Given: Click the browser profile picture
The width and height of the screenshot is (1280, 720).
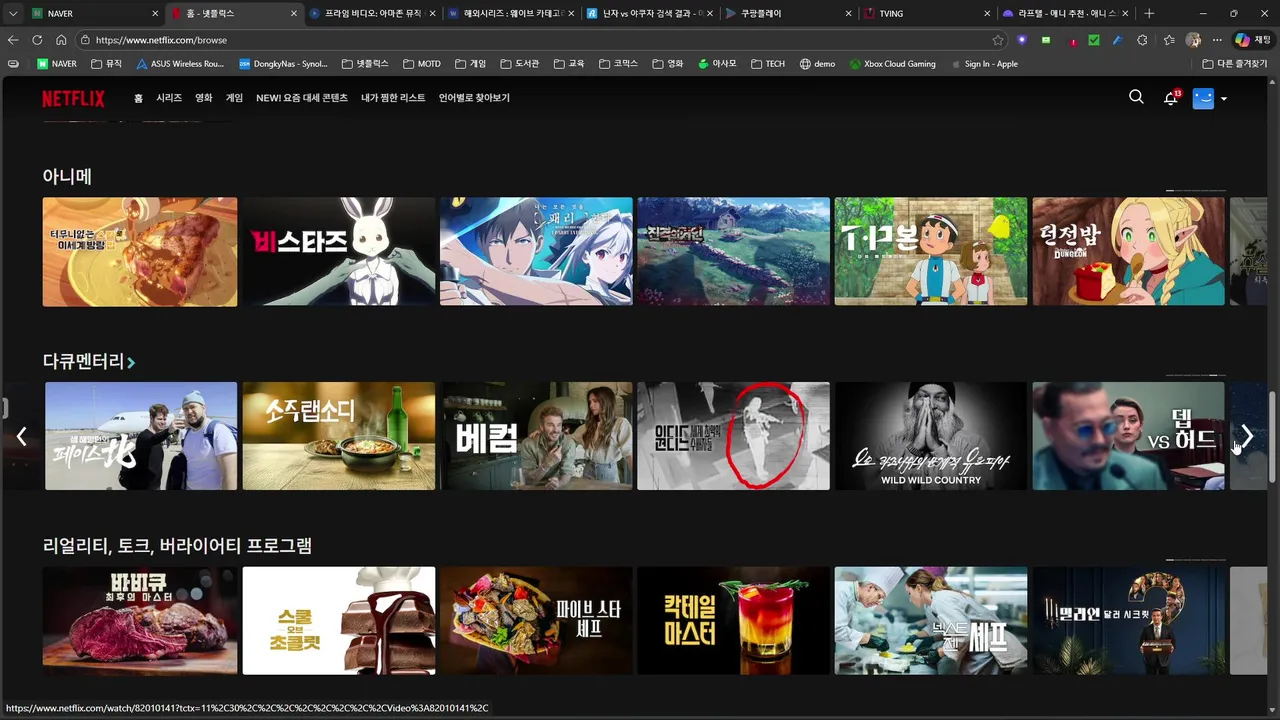Looking at the screenshot, I should (1193, 40).
